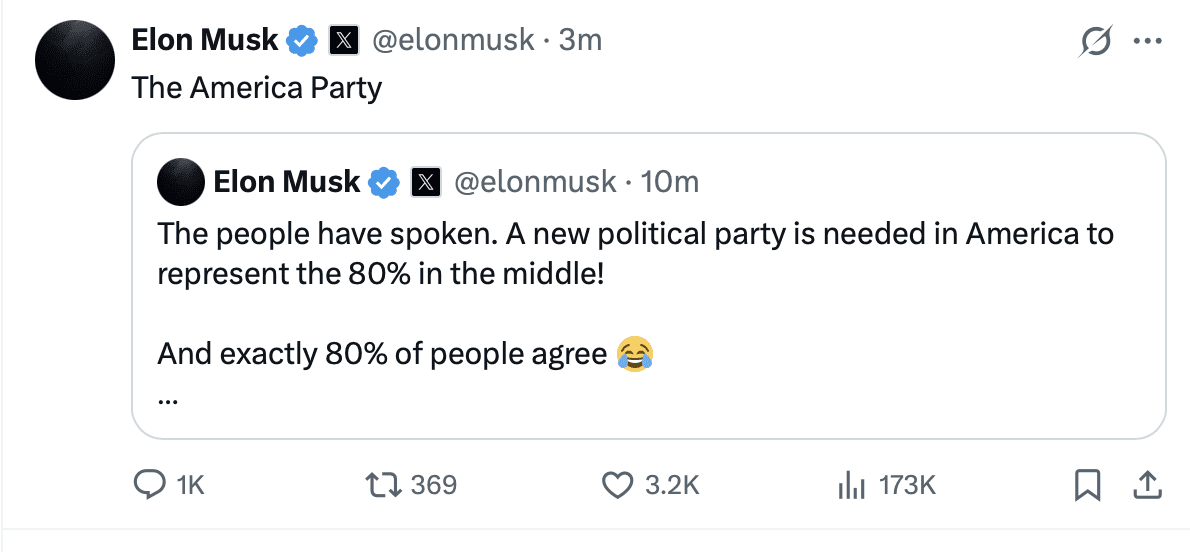This screenshot has height=552, width=1190.
Task: Expand the truncated quoted tweet ellipsis
Action: tap(167, 400)
